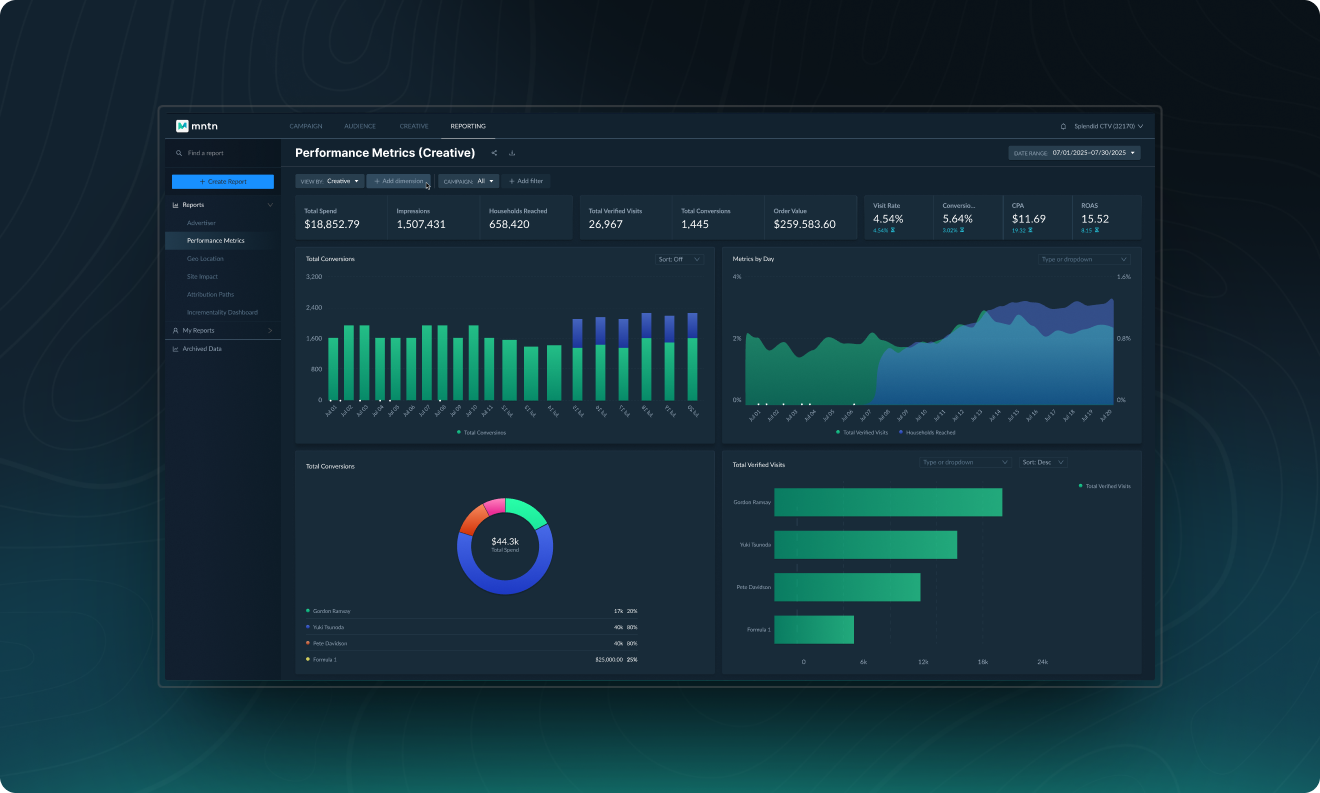Open the Site Impact report

pyautogui.click(x=202, y=277)
